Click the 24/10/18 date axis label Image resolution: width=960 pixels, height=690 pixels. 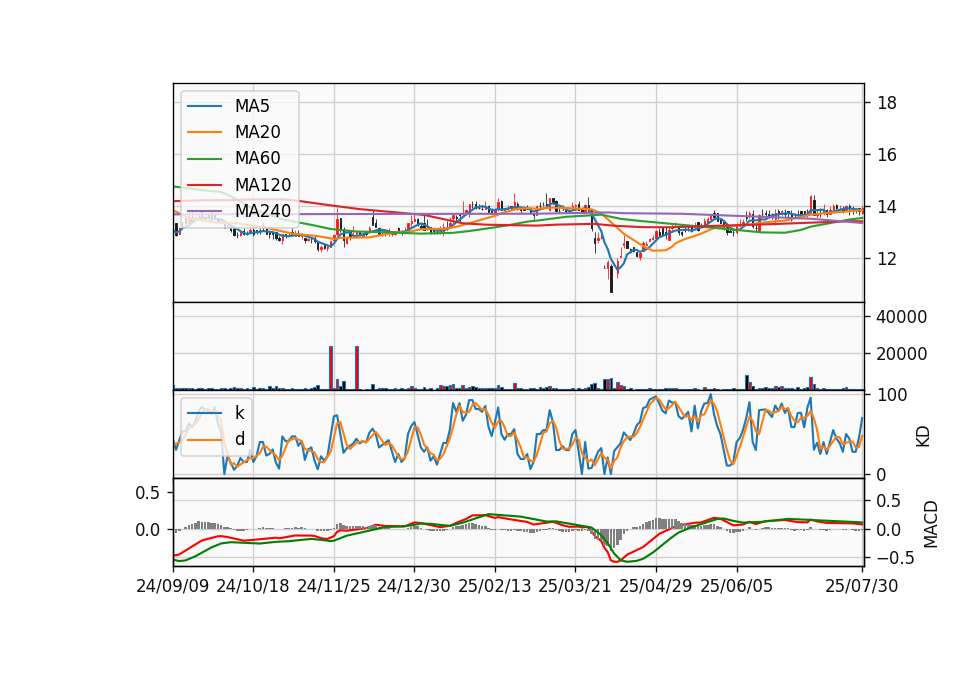[253, 586]
